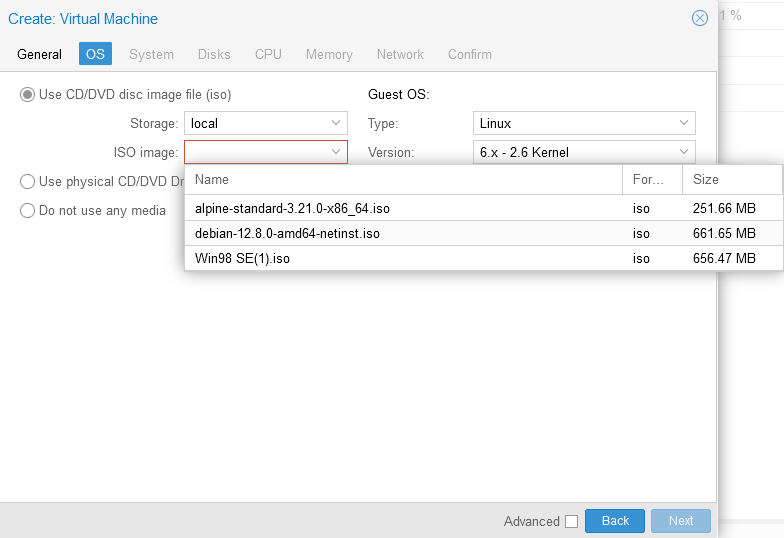Collapse the ISO image dropdown arrow
784x538 pixels.
(336, 152)
